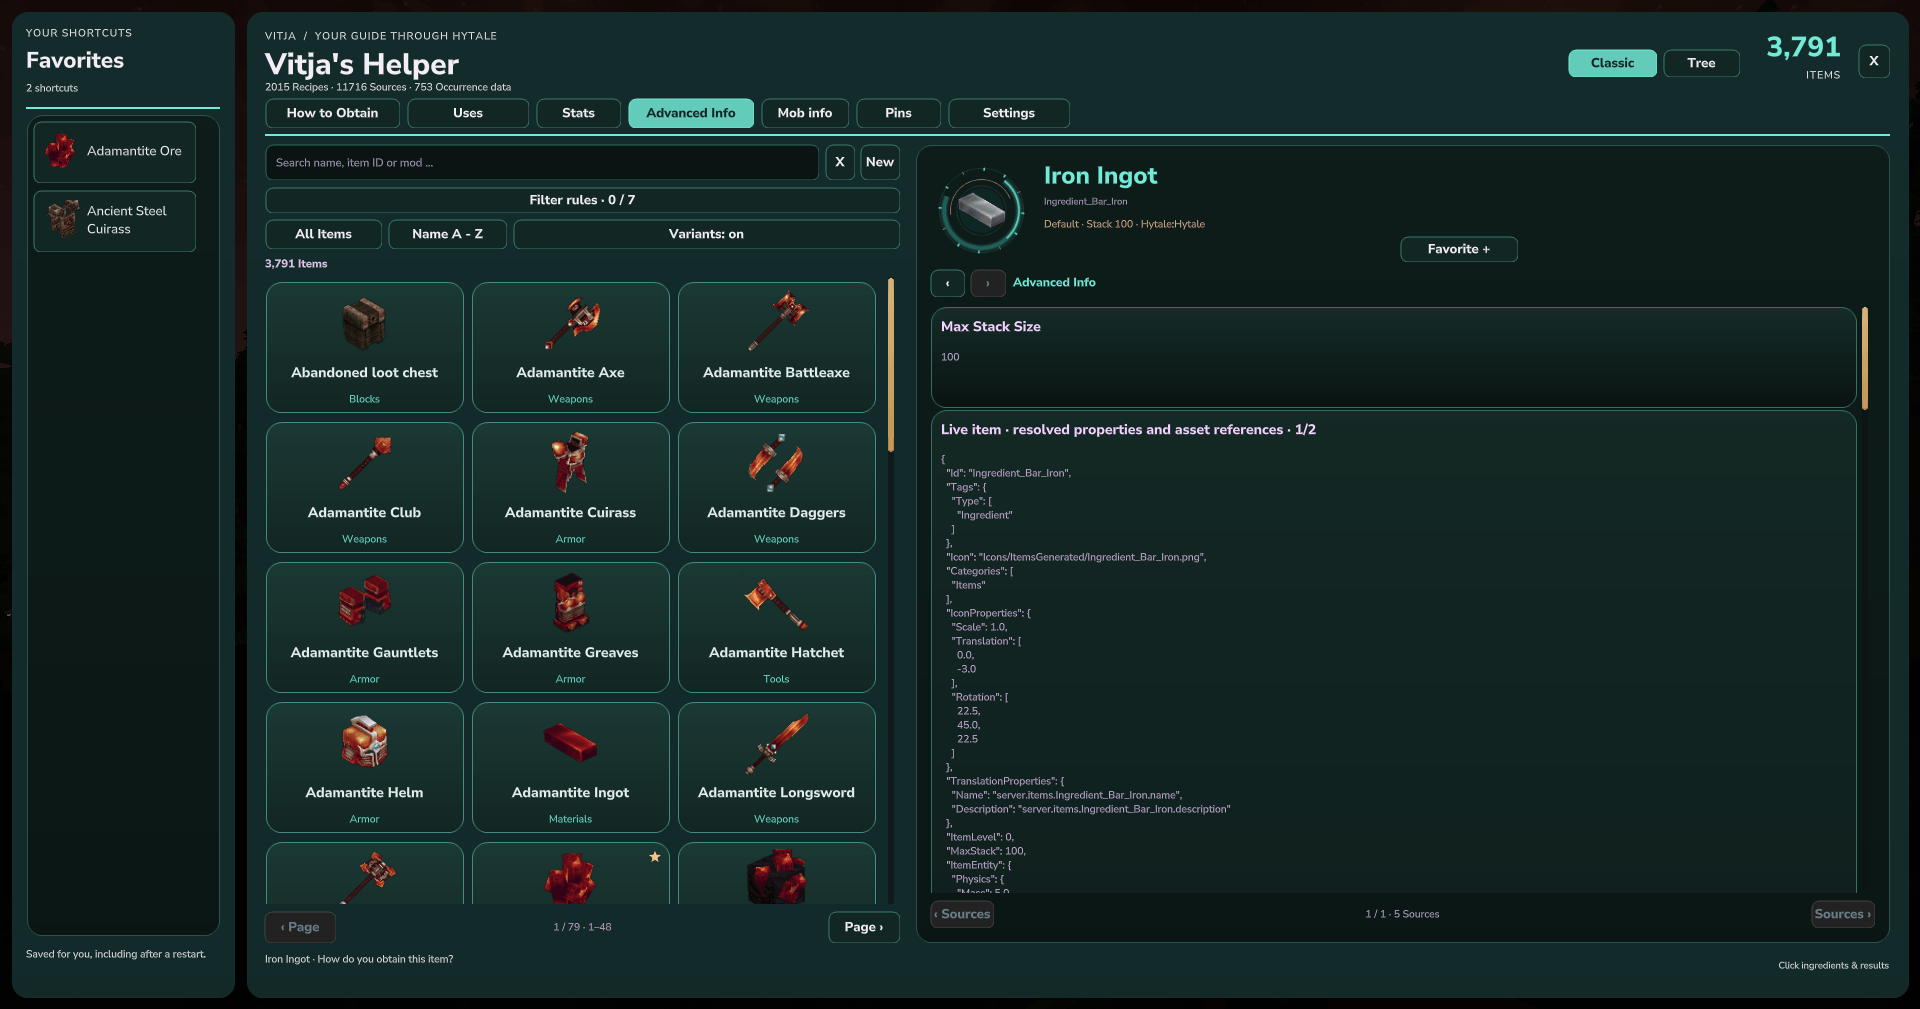This screenshot has height=1009, width=1920.
Task: Select the Adamantite Hatchet tool icon
Action: tap(777, 603)
